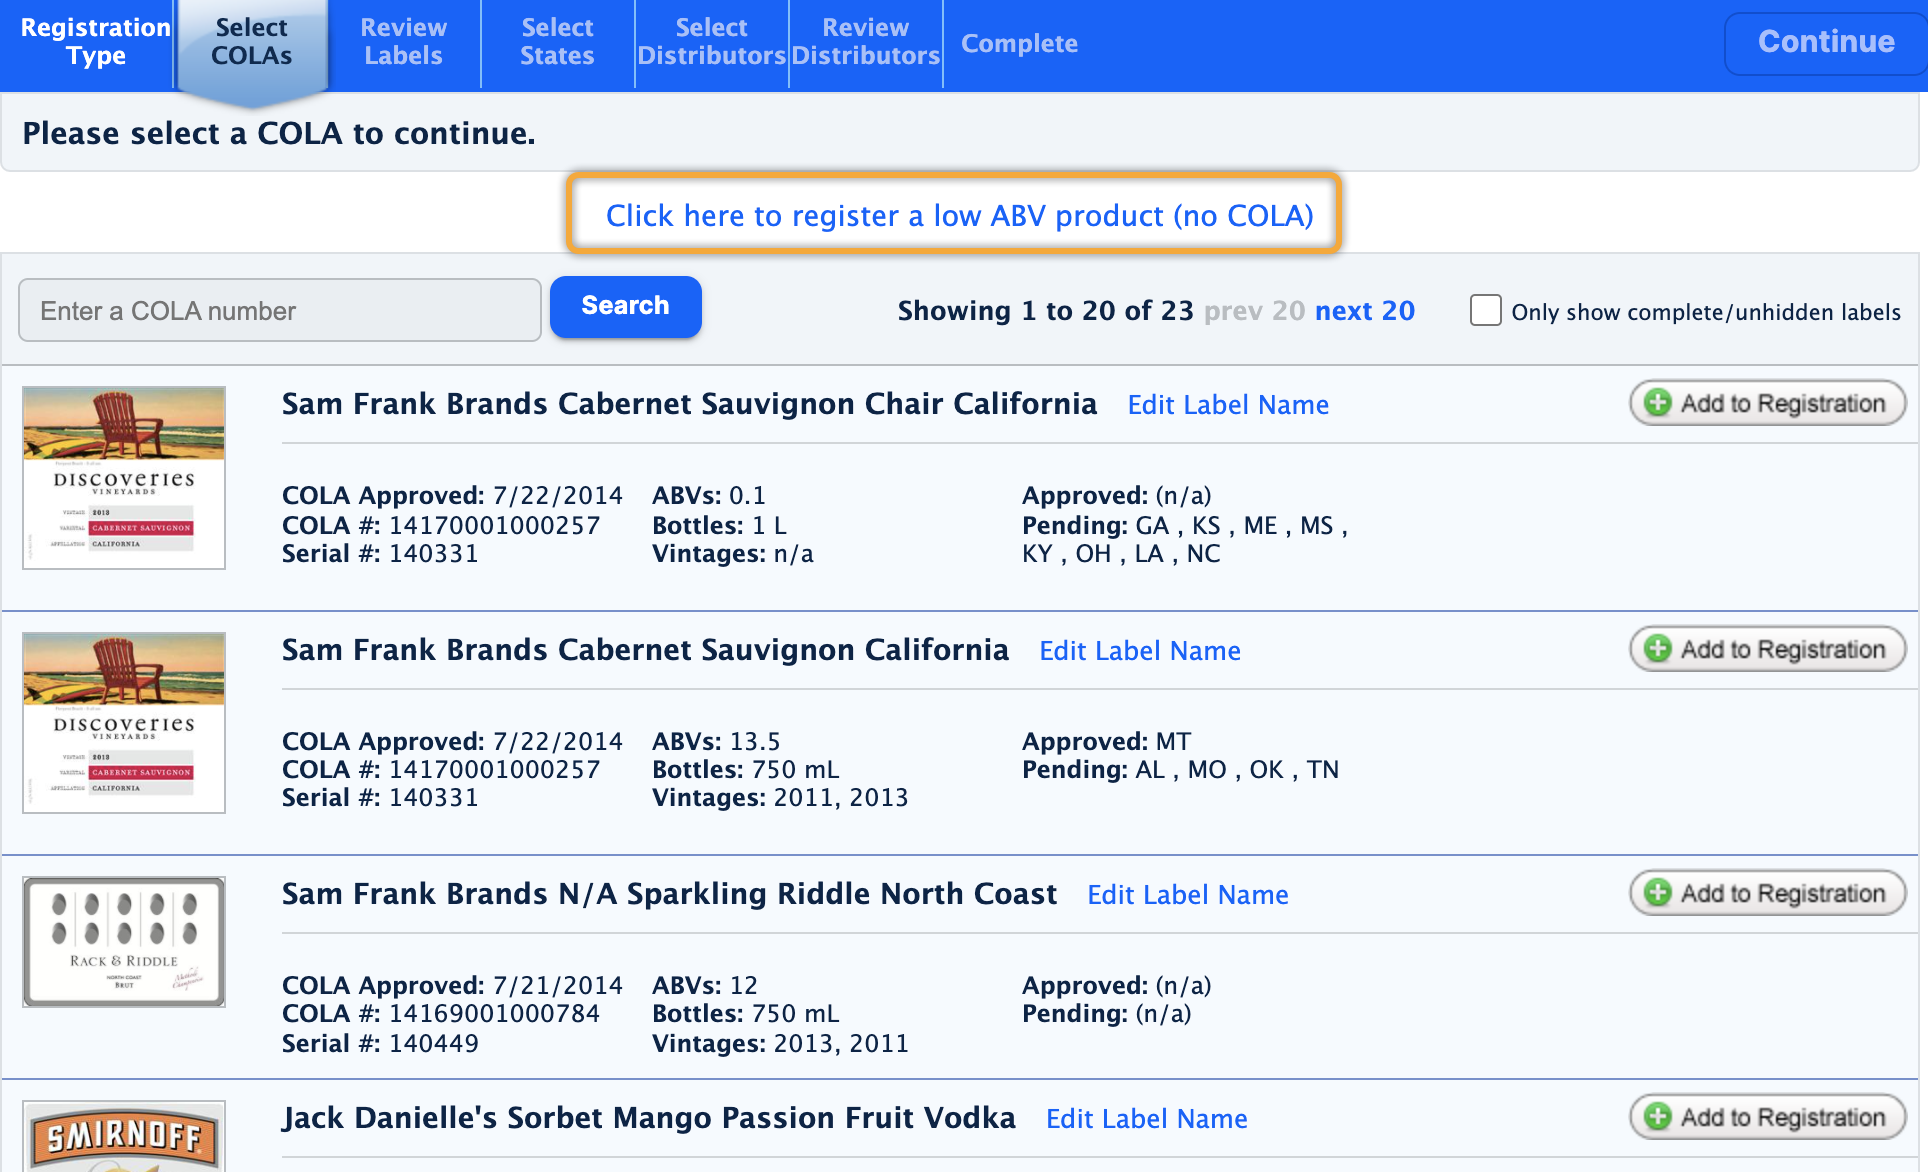
Task: Switch to Registration Type tab
Action: (x=95, y=42)
